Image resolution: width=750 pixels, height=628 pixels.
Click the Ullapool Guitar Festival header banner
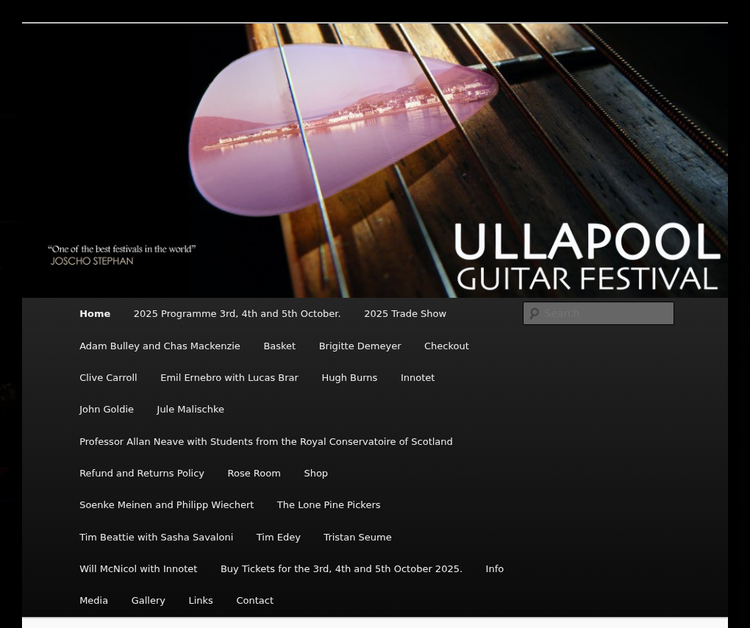point(375,160)
